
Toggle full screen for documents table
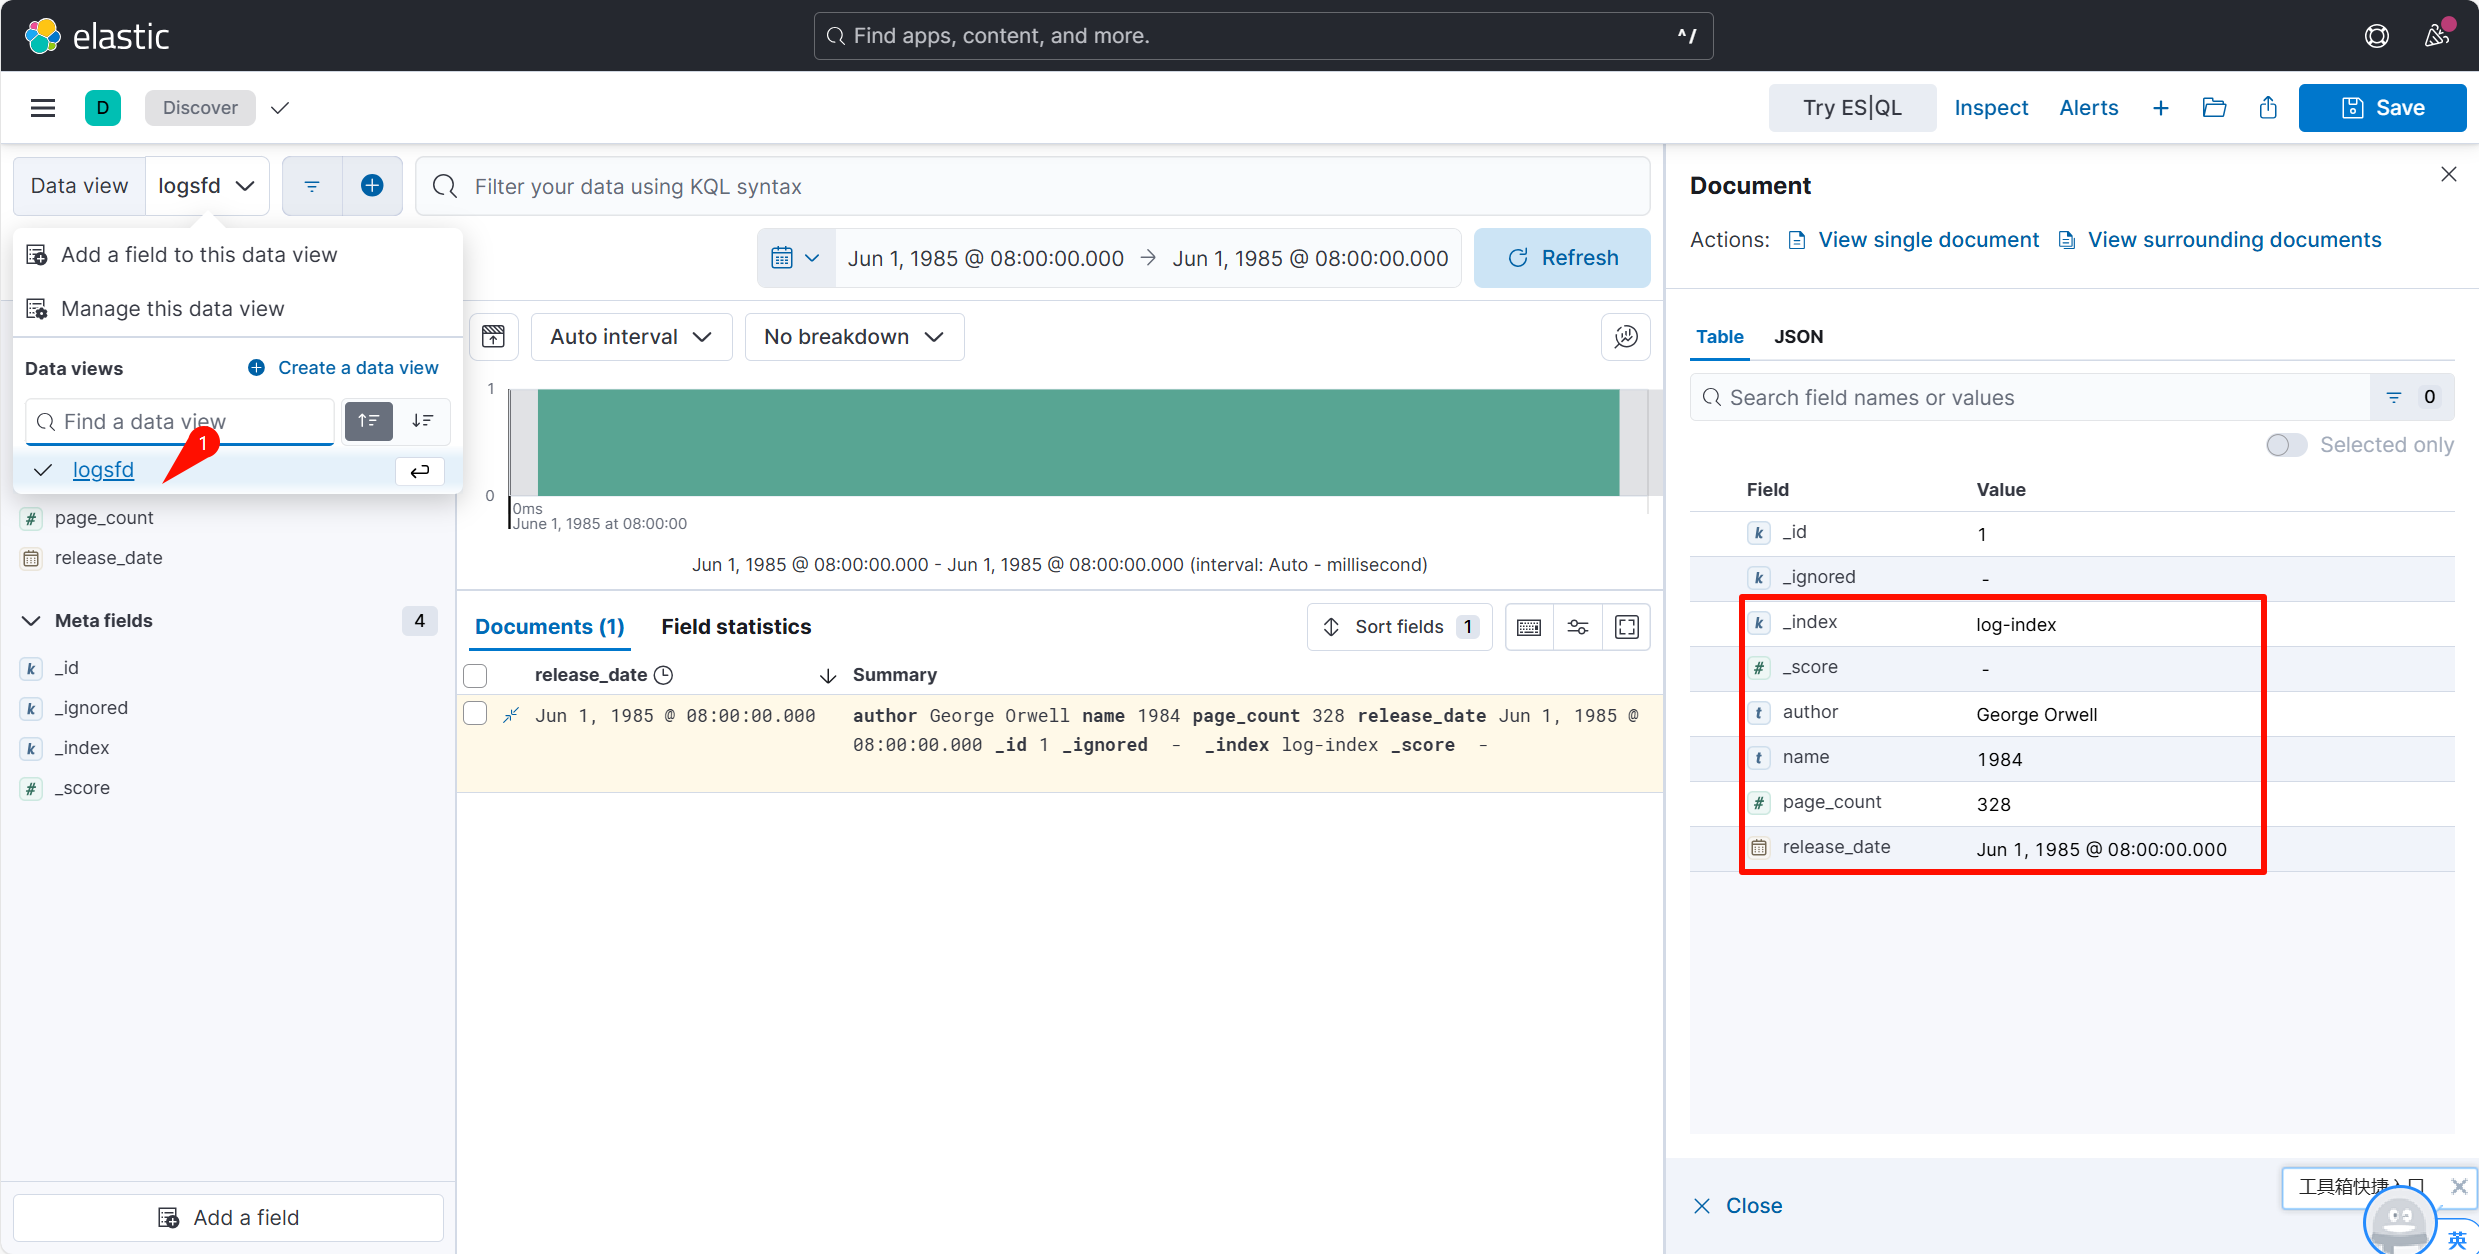[1627, 627]
